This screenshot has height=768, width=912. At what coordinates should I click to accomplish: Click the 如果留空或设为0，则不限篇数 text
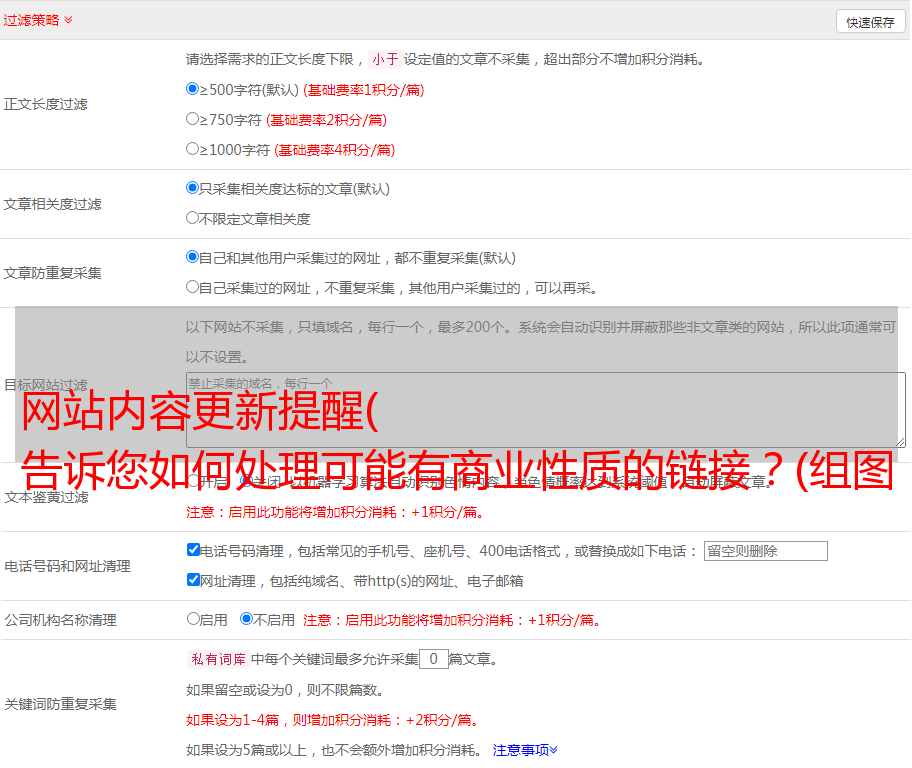[x=285, y=690]
